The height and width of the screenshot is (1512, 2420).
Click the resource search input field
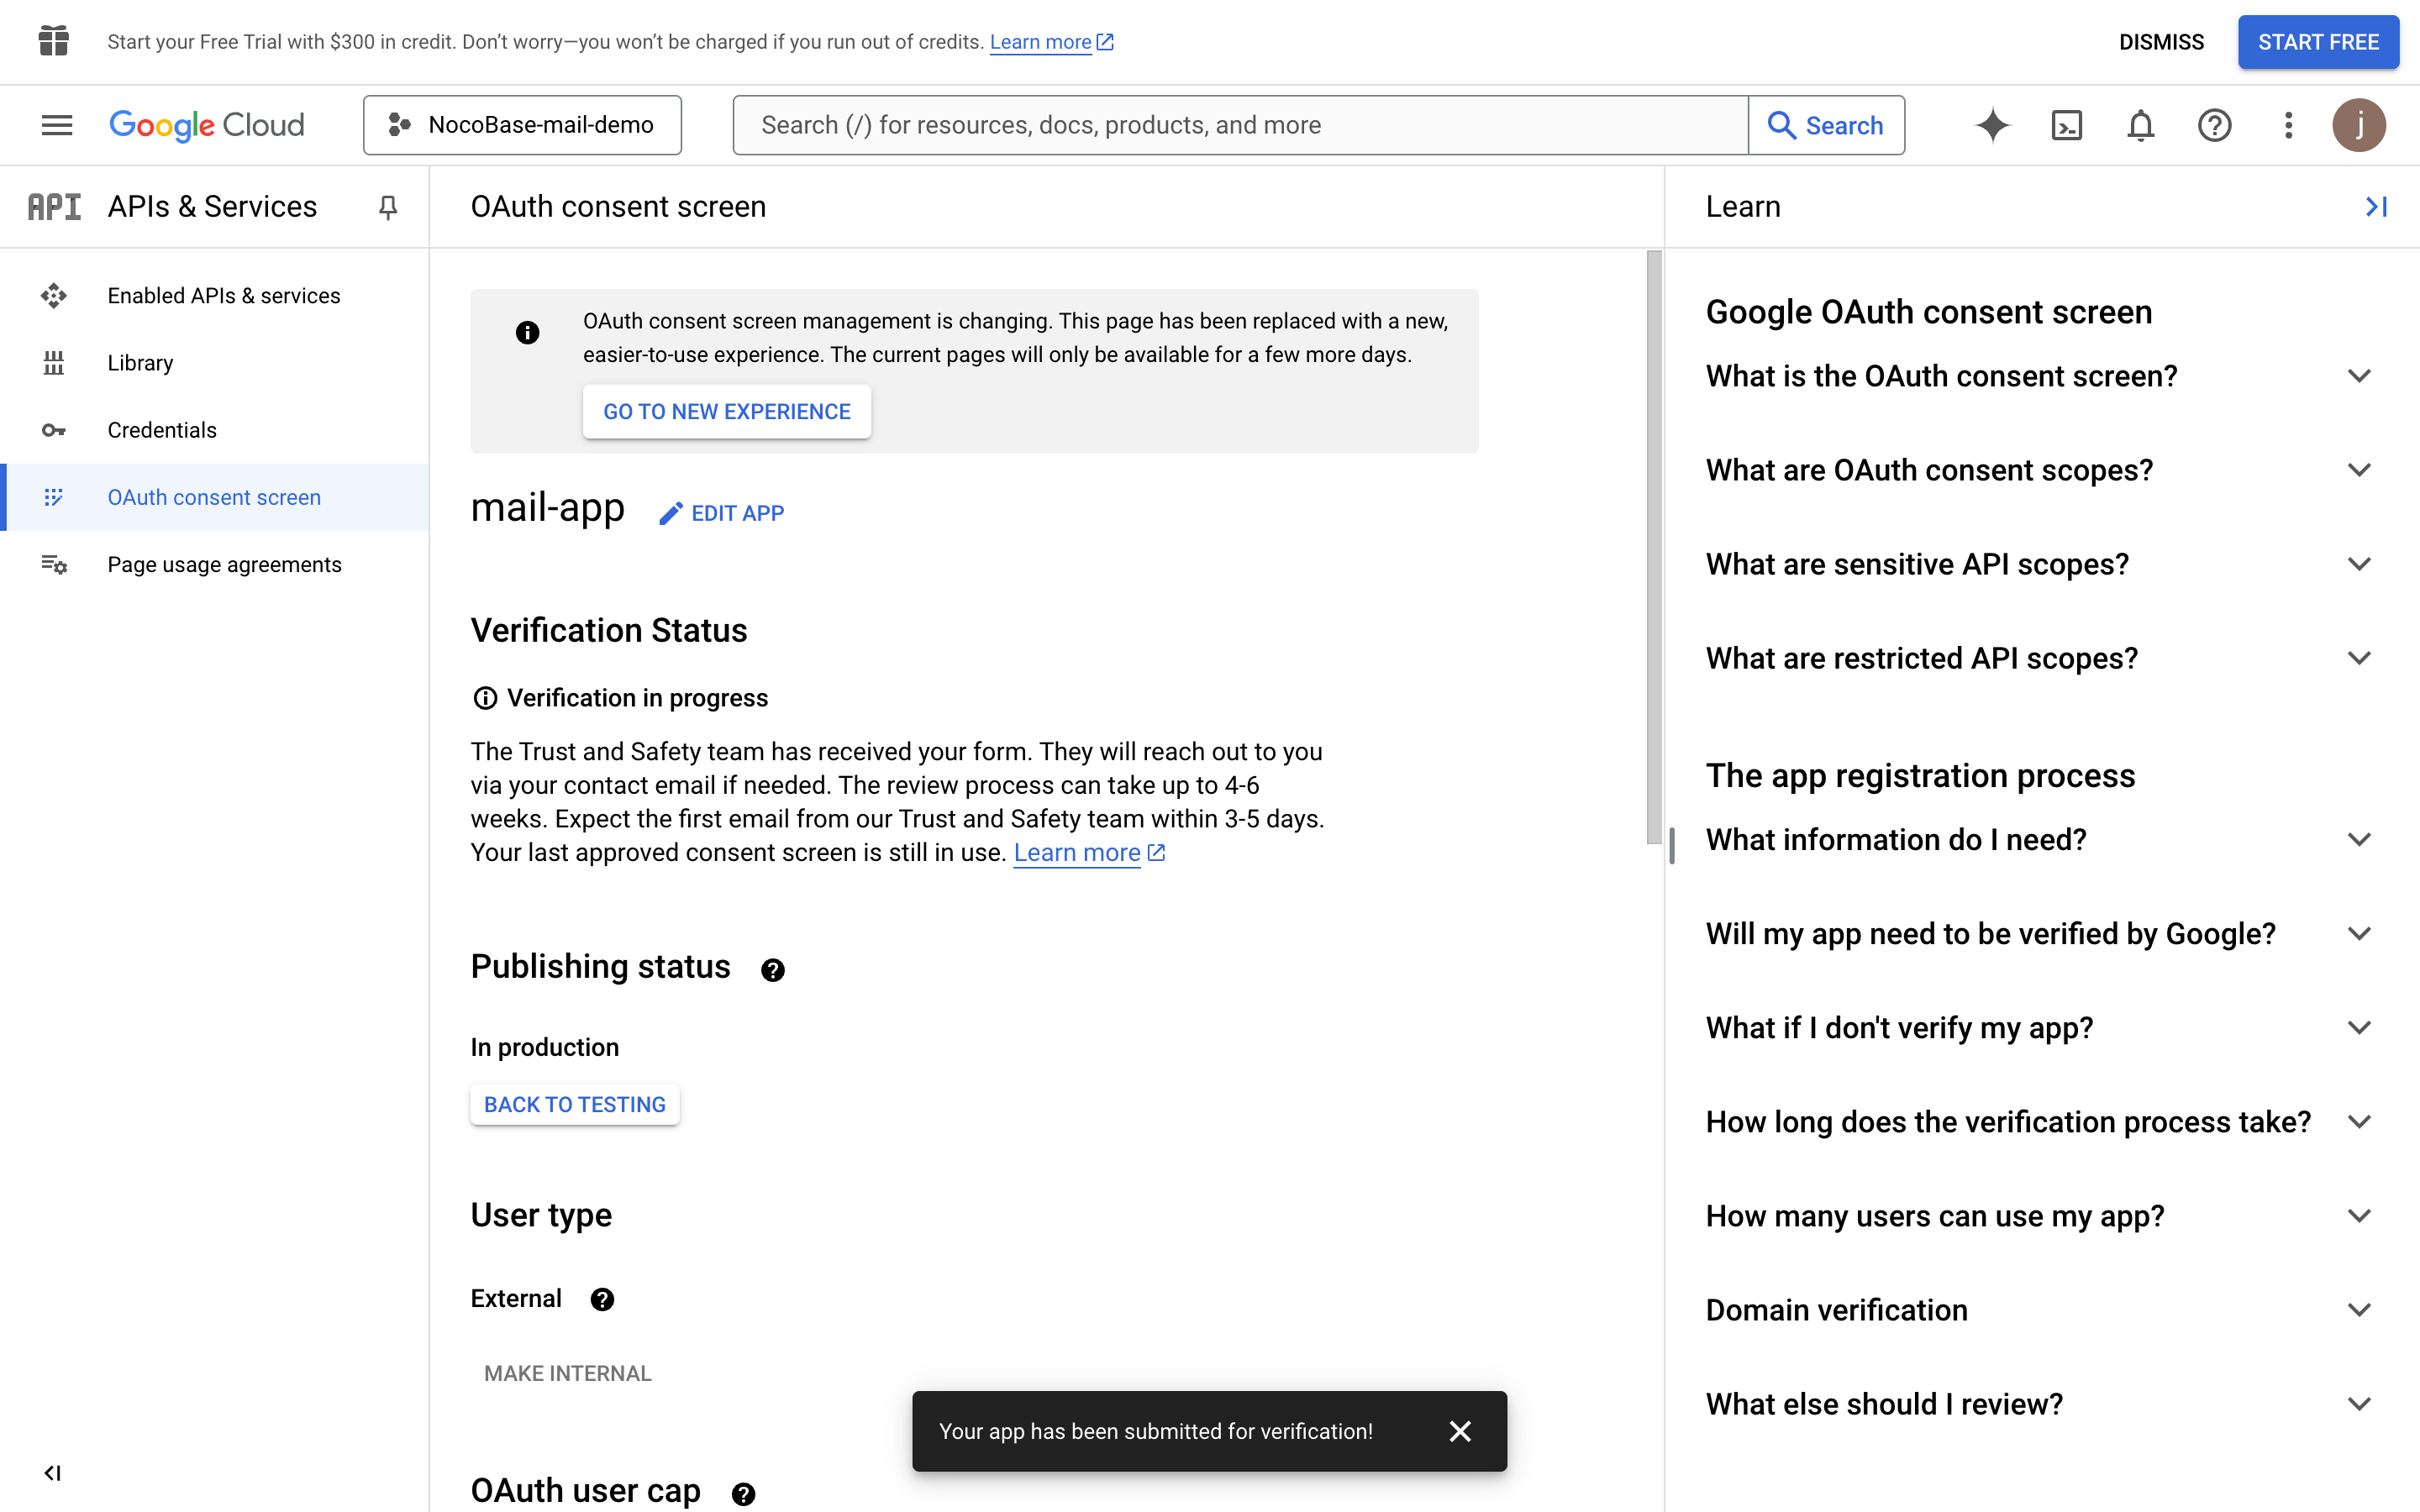[1240, 125]
